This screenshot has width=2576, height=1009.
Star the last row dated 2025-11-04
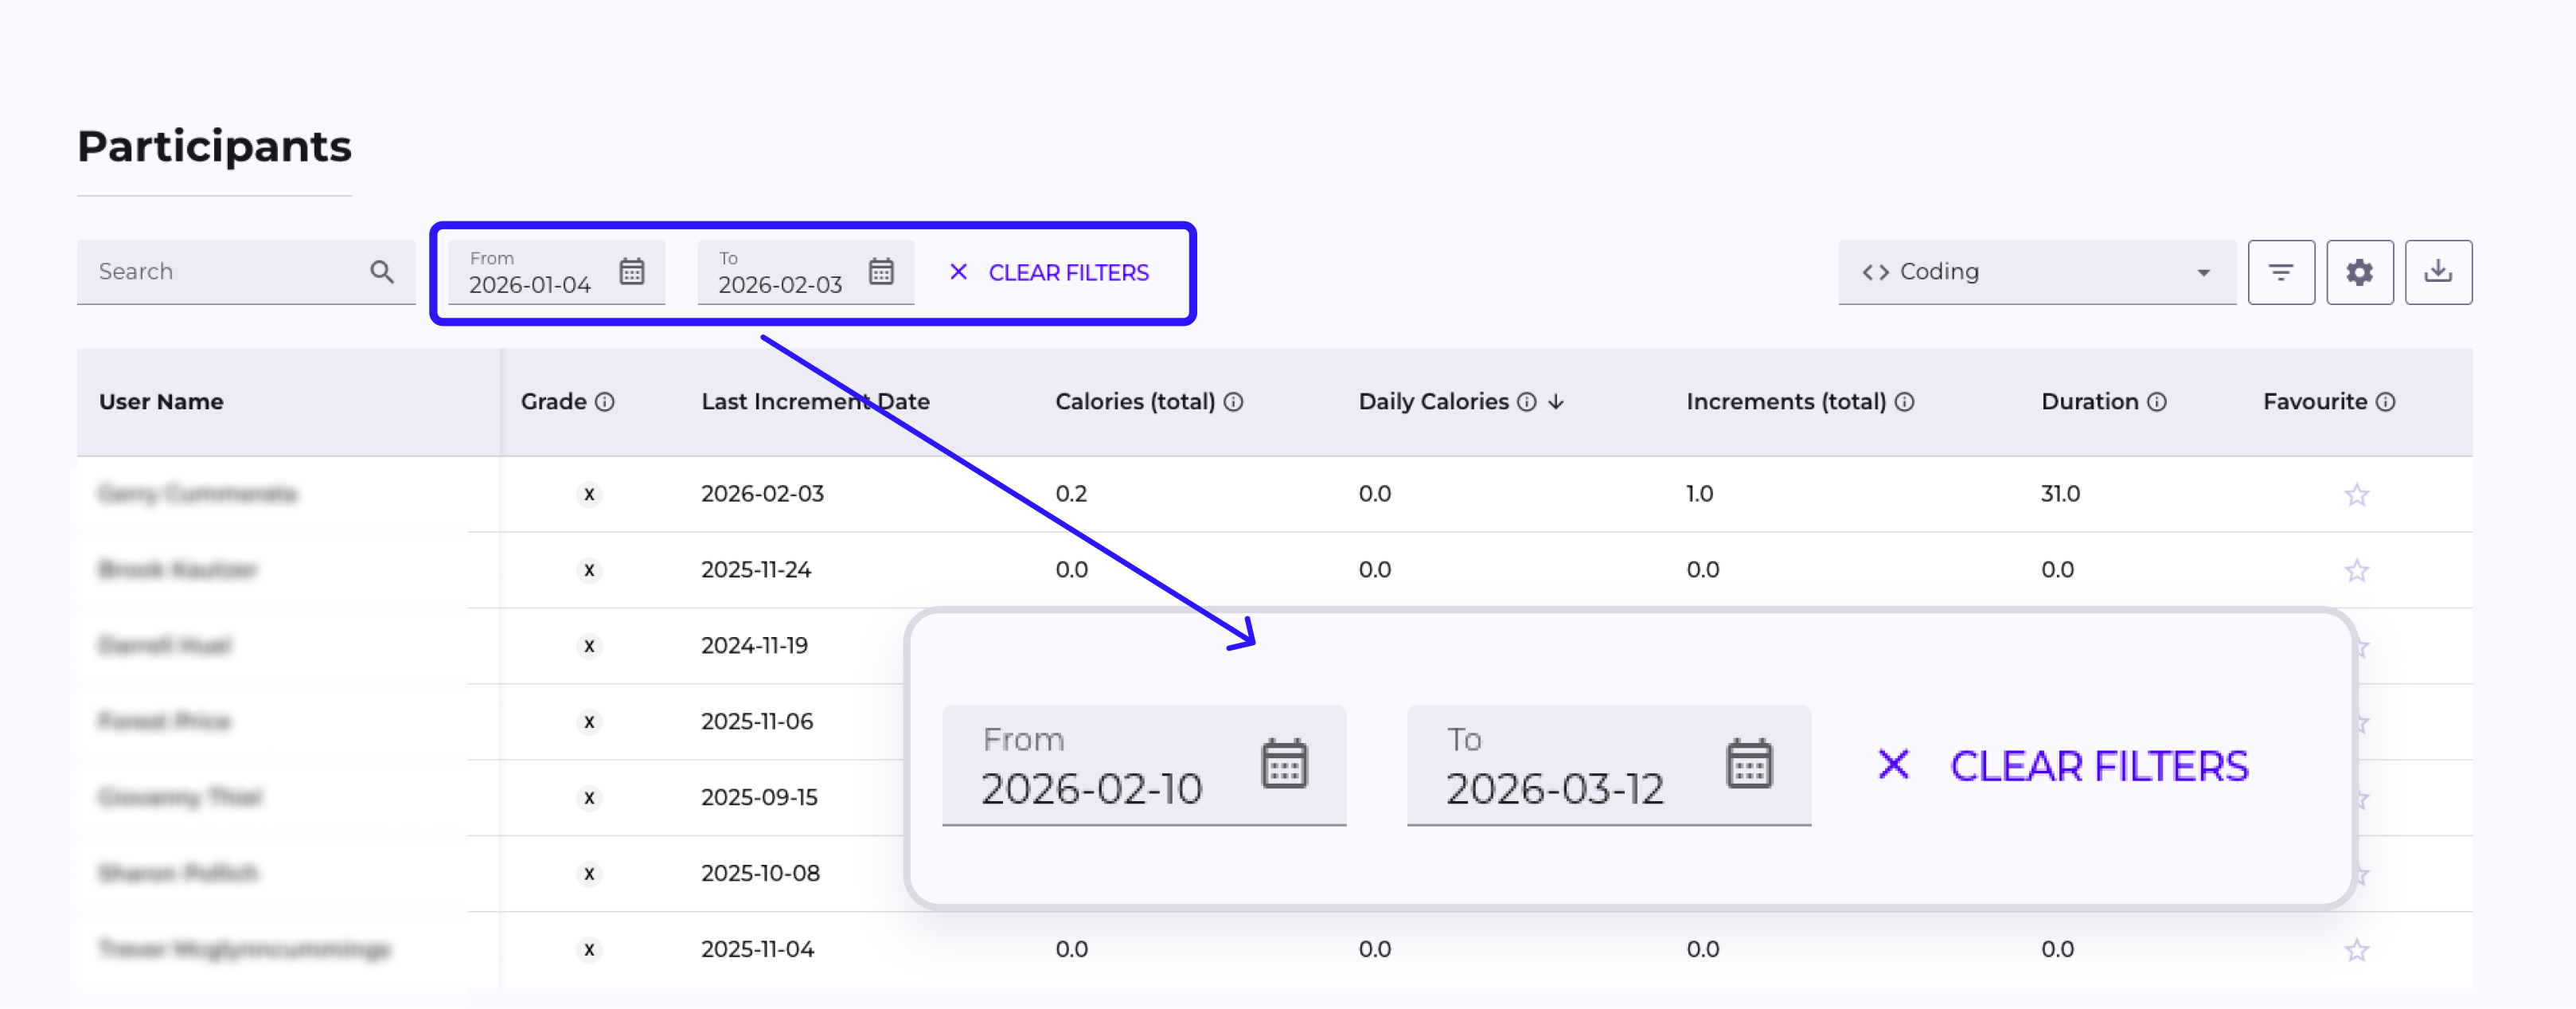coord(2356,950)
